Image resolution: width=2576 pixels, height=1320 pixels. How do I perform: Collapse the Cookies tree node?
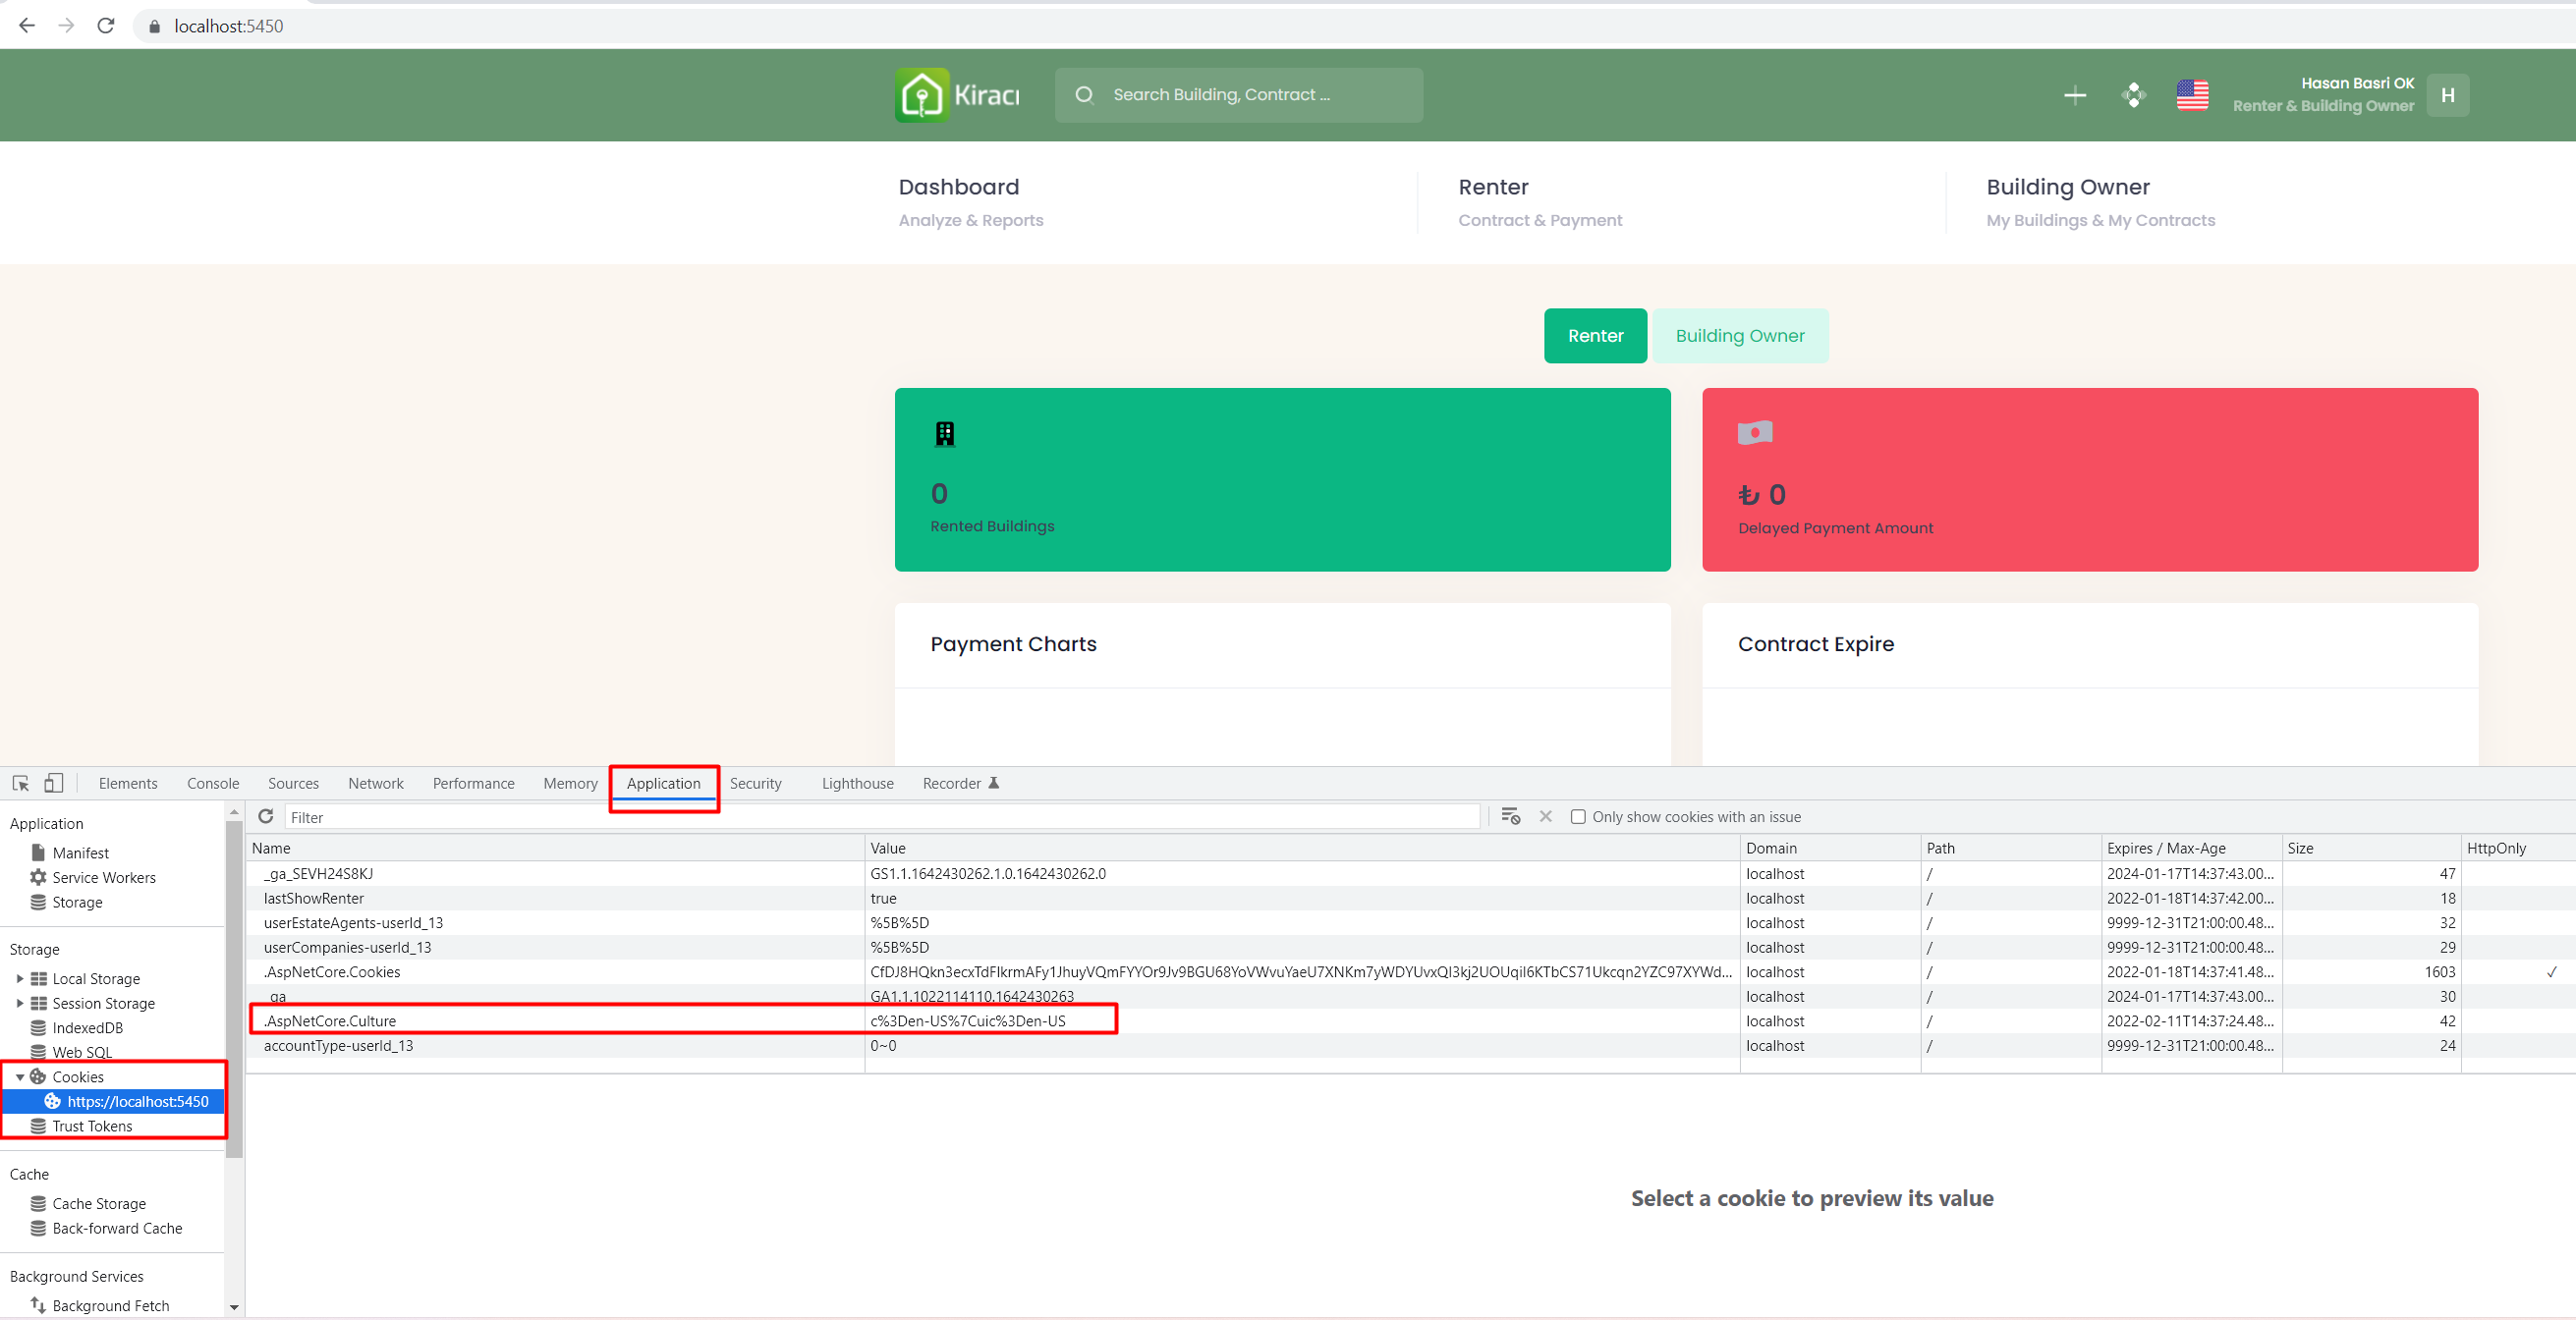coord(20,1076)
